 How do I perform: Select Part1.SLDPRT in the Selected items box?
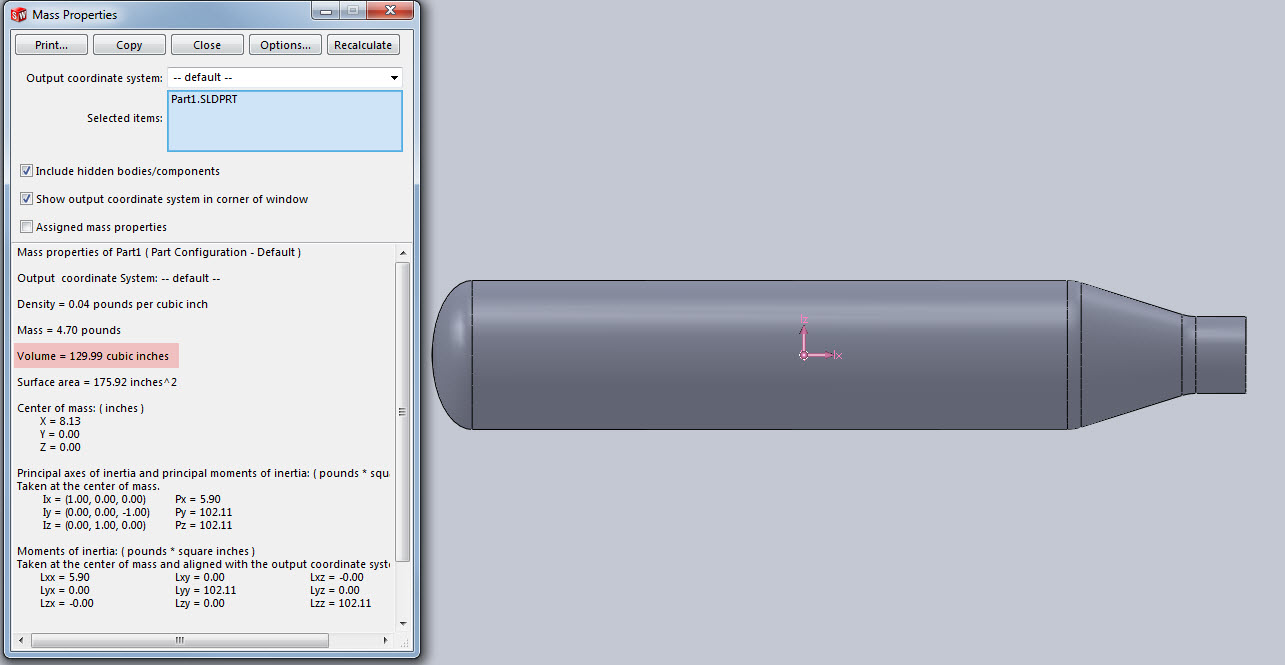coord(204,100)
